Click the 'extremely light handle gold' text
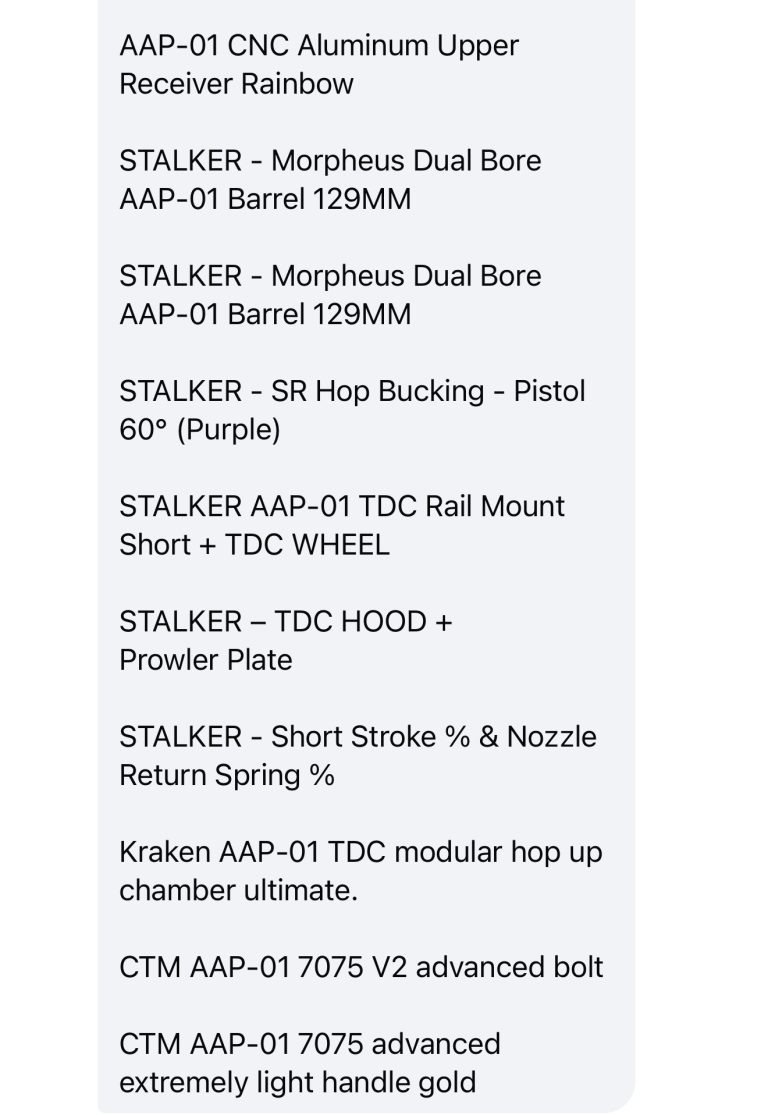 297,1084
